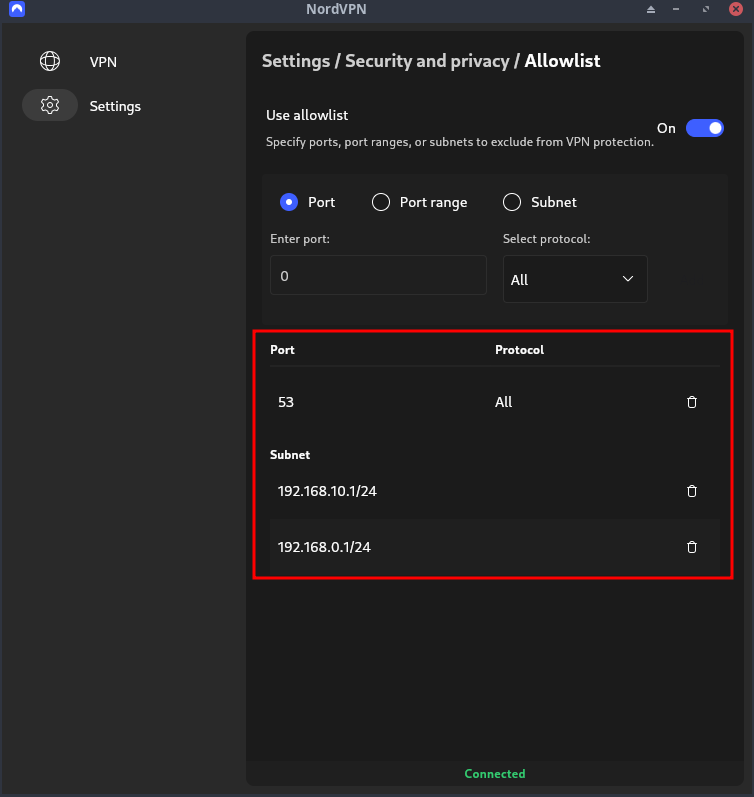Remove subnet 192.168.0.1/24 using trash icon

691,547
